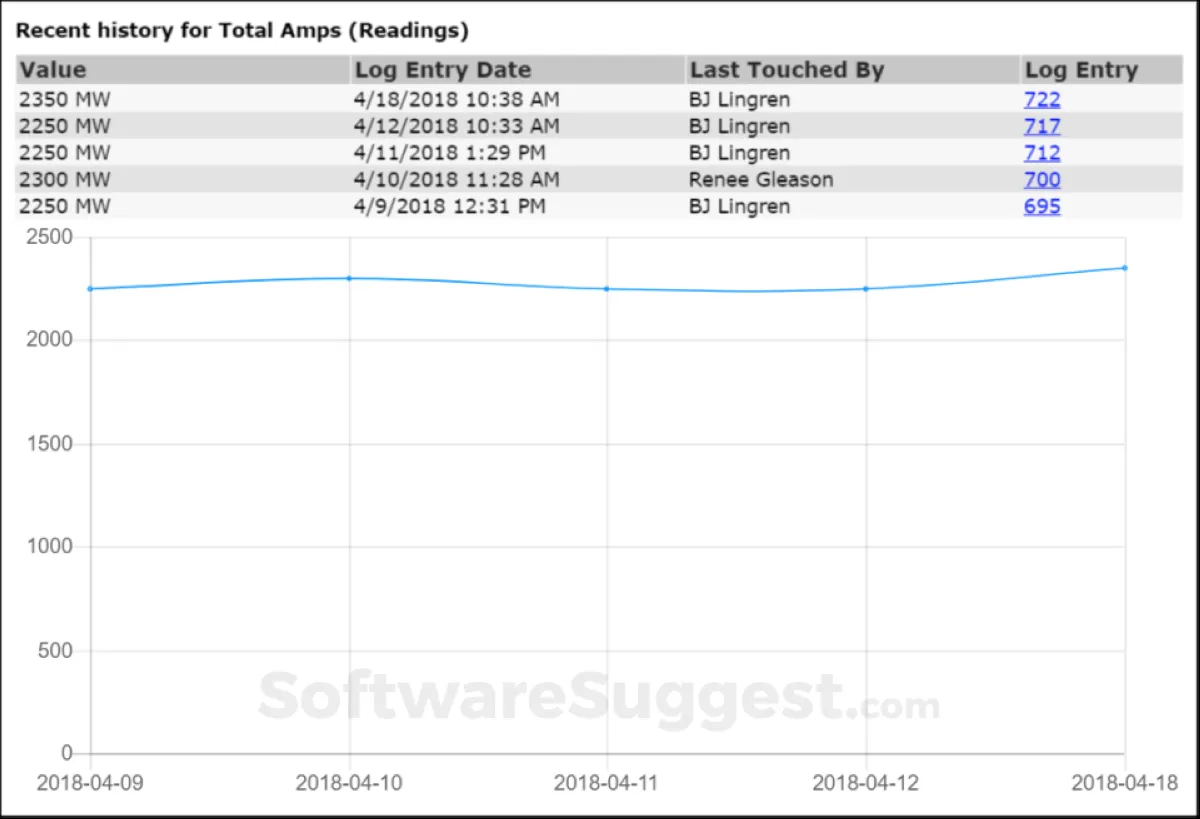Follow the log entry 695 link
The image size is (1200, 819).
click(1041, 207)
